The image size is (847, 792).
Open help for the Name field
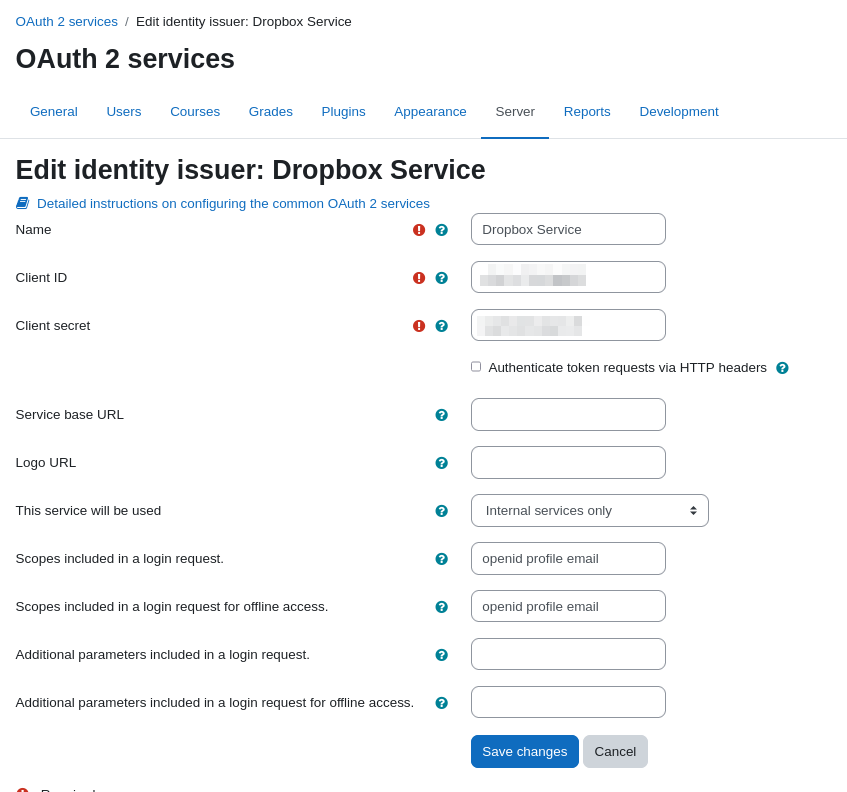tap(441, 230)
